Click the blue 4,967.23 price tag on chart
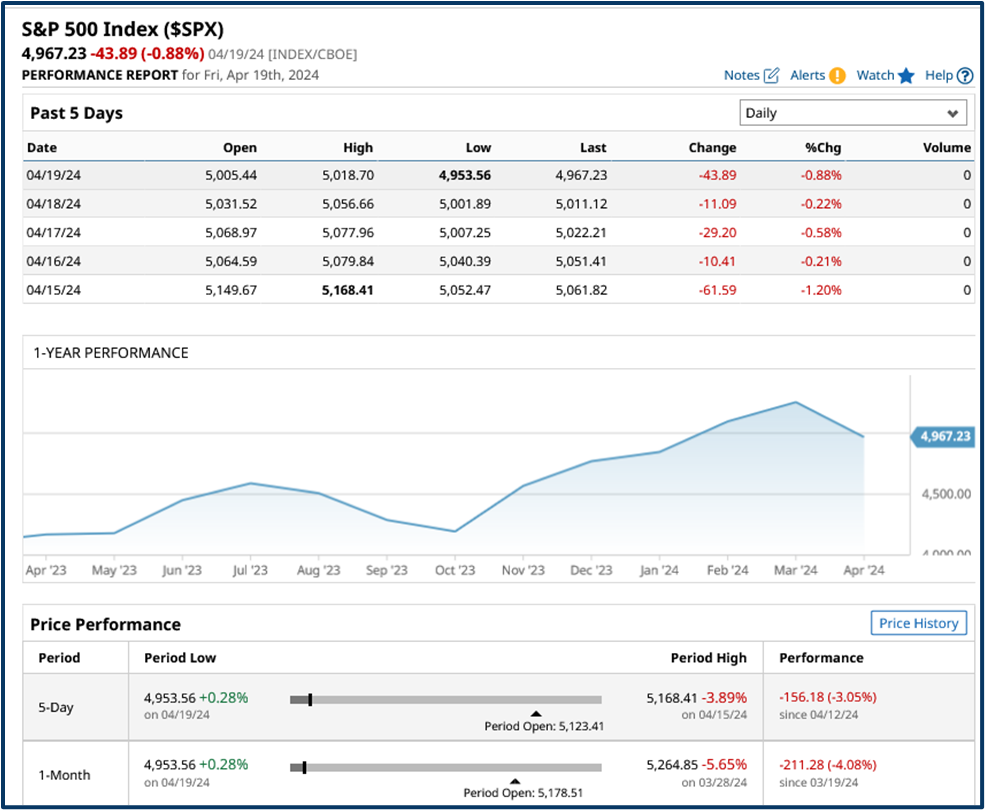Viewport: 985px width, 810px height. coord(941,436)
